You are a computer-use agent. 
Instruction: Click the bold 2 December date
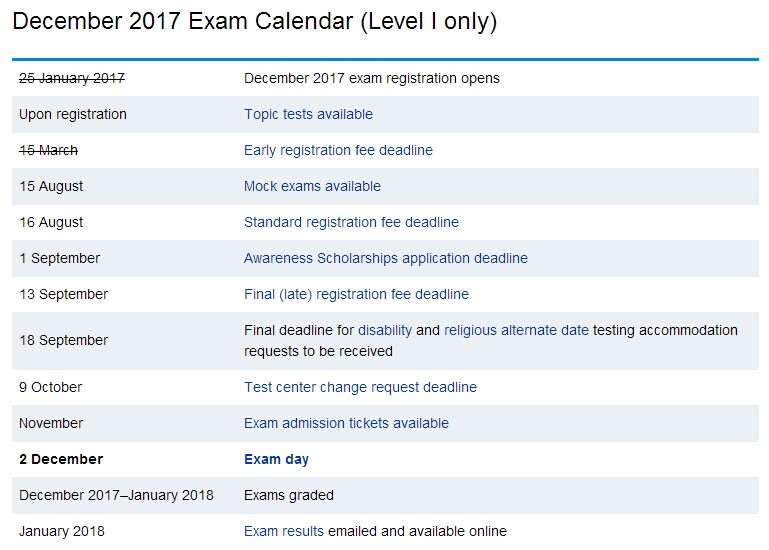coord(61,459)
